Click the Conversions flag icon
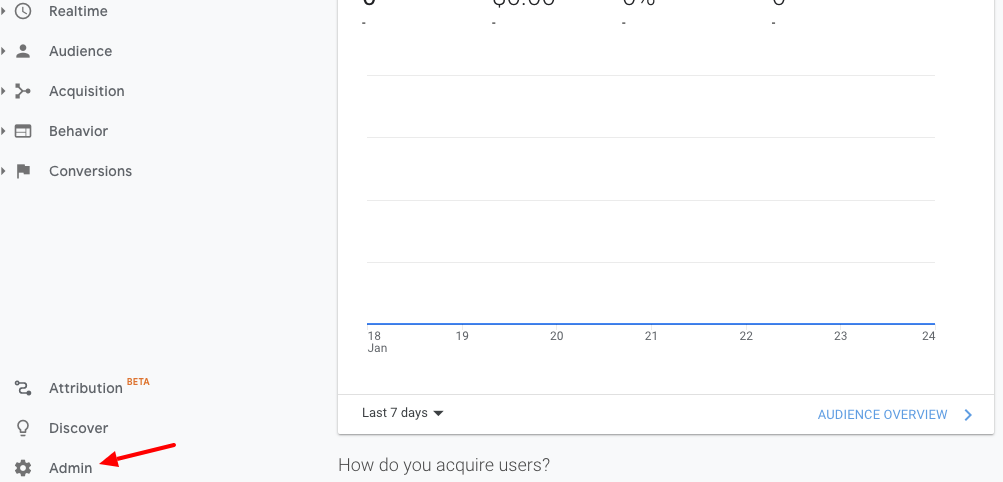Viewport: 1003px width, 482px height. coord(23,171)
